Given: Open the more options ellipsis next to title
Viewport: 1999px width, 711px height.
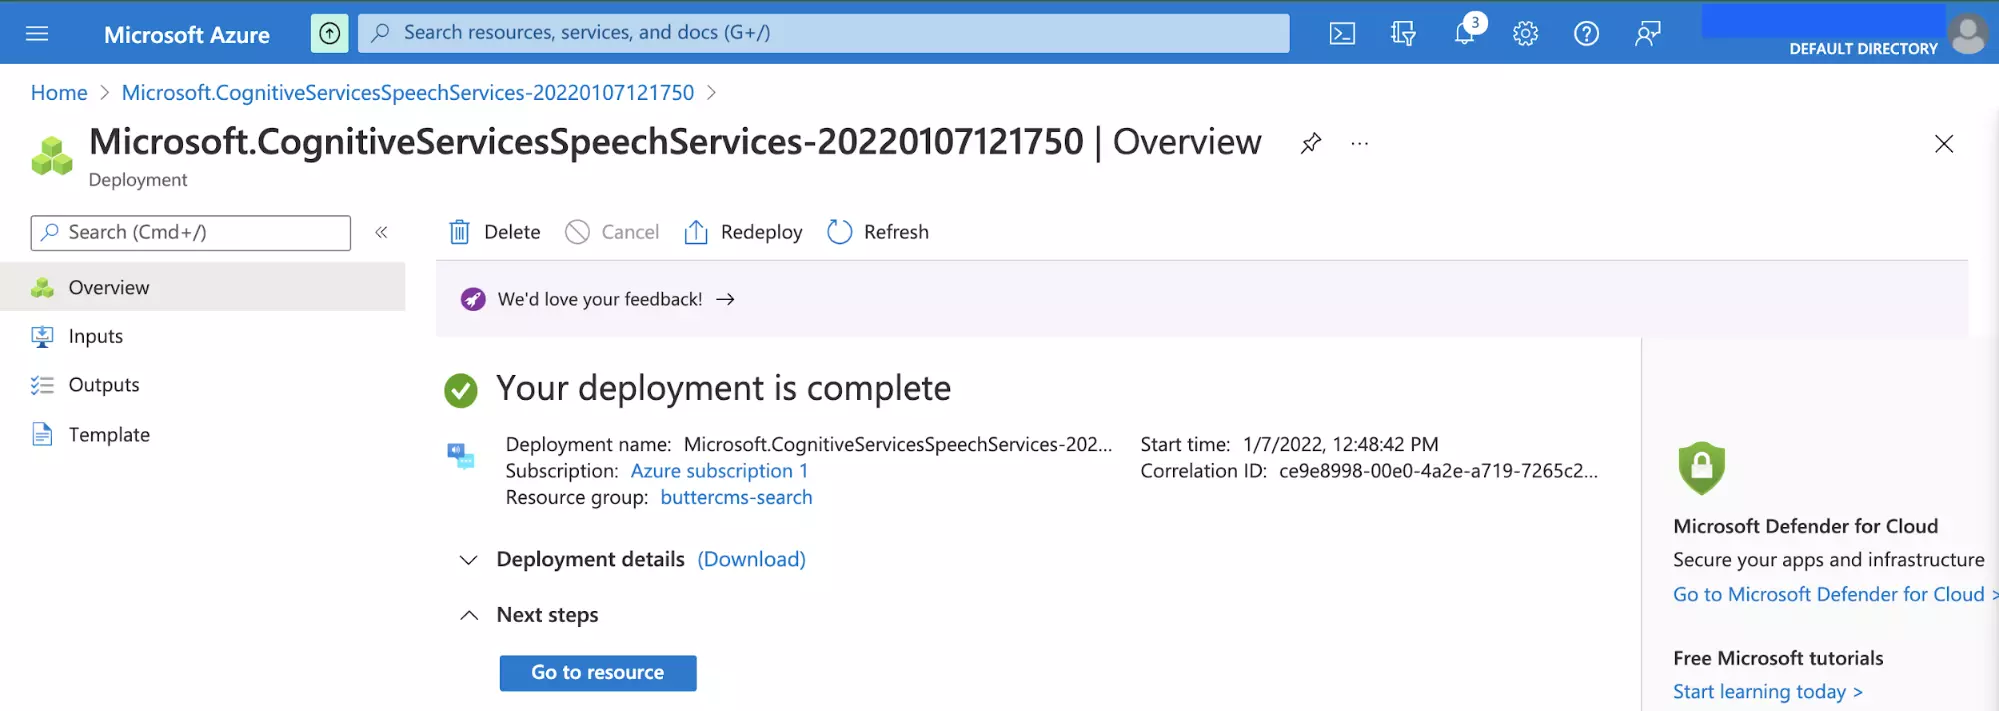Looking at the screenshot, I should pyautogui.click(x=1360, y=143).
